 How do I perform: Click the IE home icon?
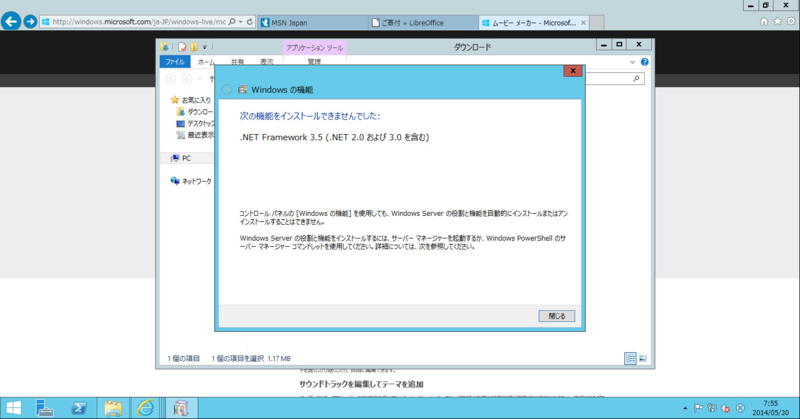point(764,21)
